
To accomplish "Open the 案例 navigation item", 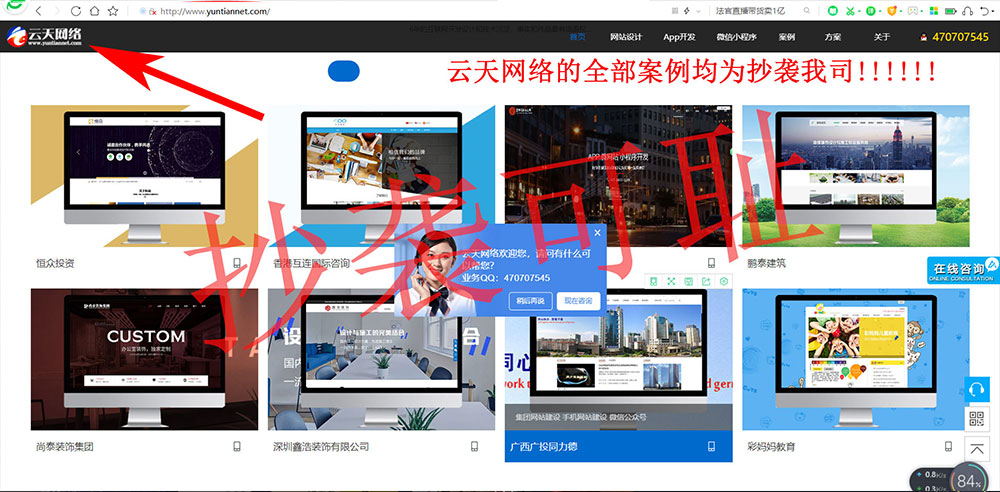I will pyautogui.click(x=786, y=37).
